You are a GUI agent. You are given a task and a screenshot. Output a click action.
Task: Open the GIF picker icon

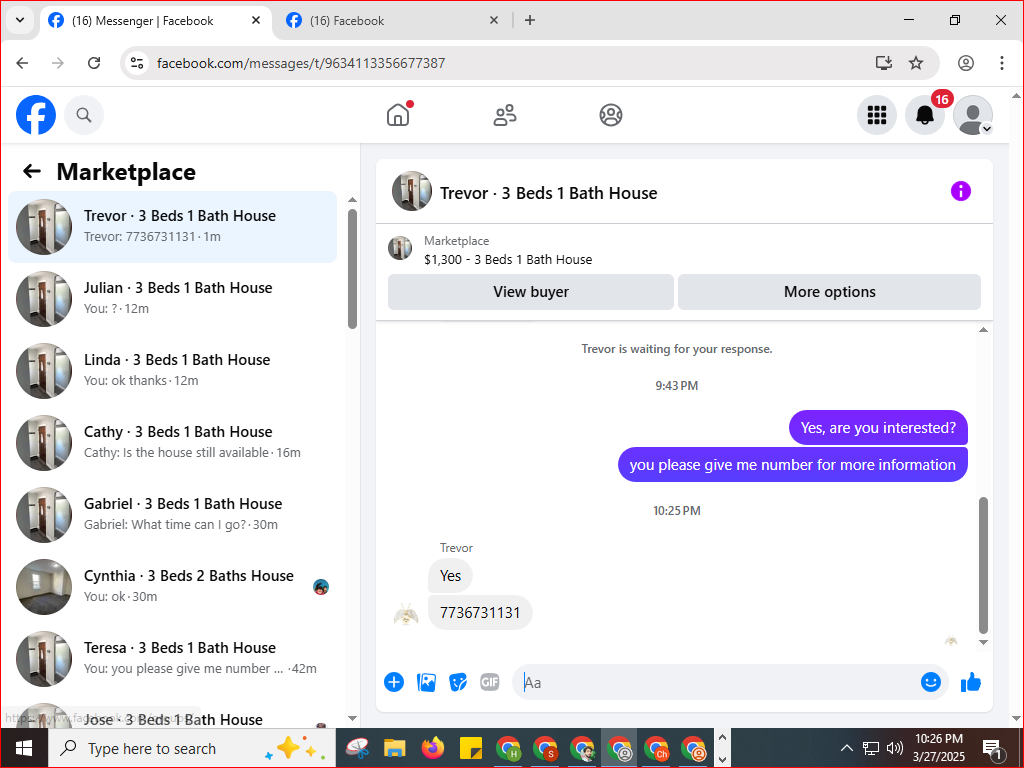tap(490, 682)
